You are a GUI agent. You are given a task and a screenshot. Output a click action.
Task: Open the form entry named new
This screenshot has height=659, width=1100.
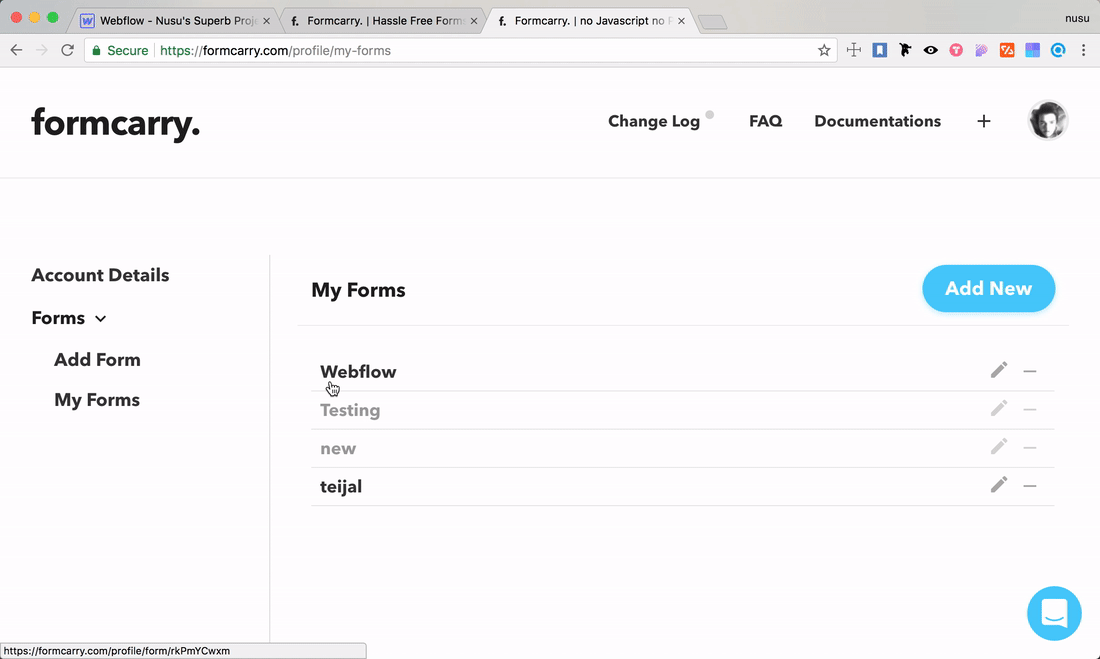coord(337,448)
